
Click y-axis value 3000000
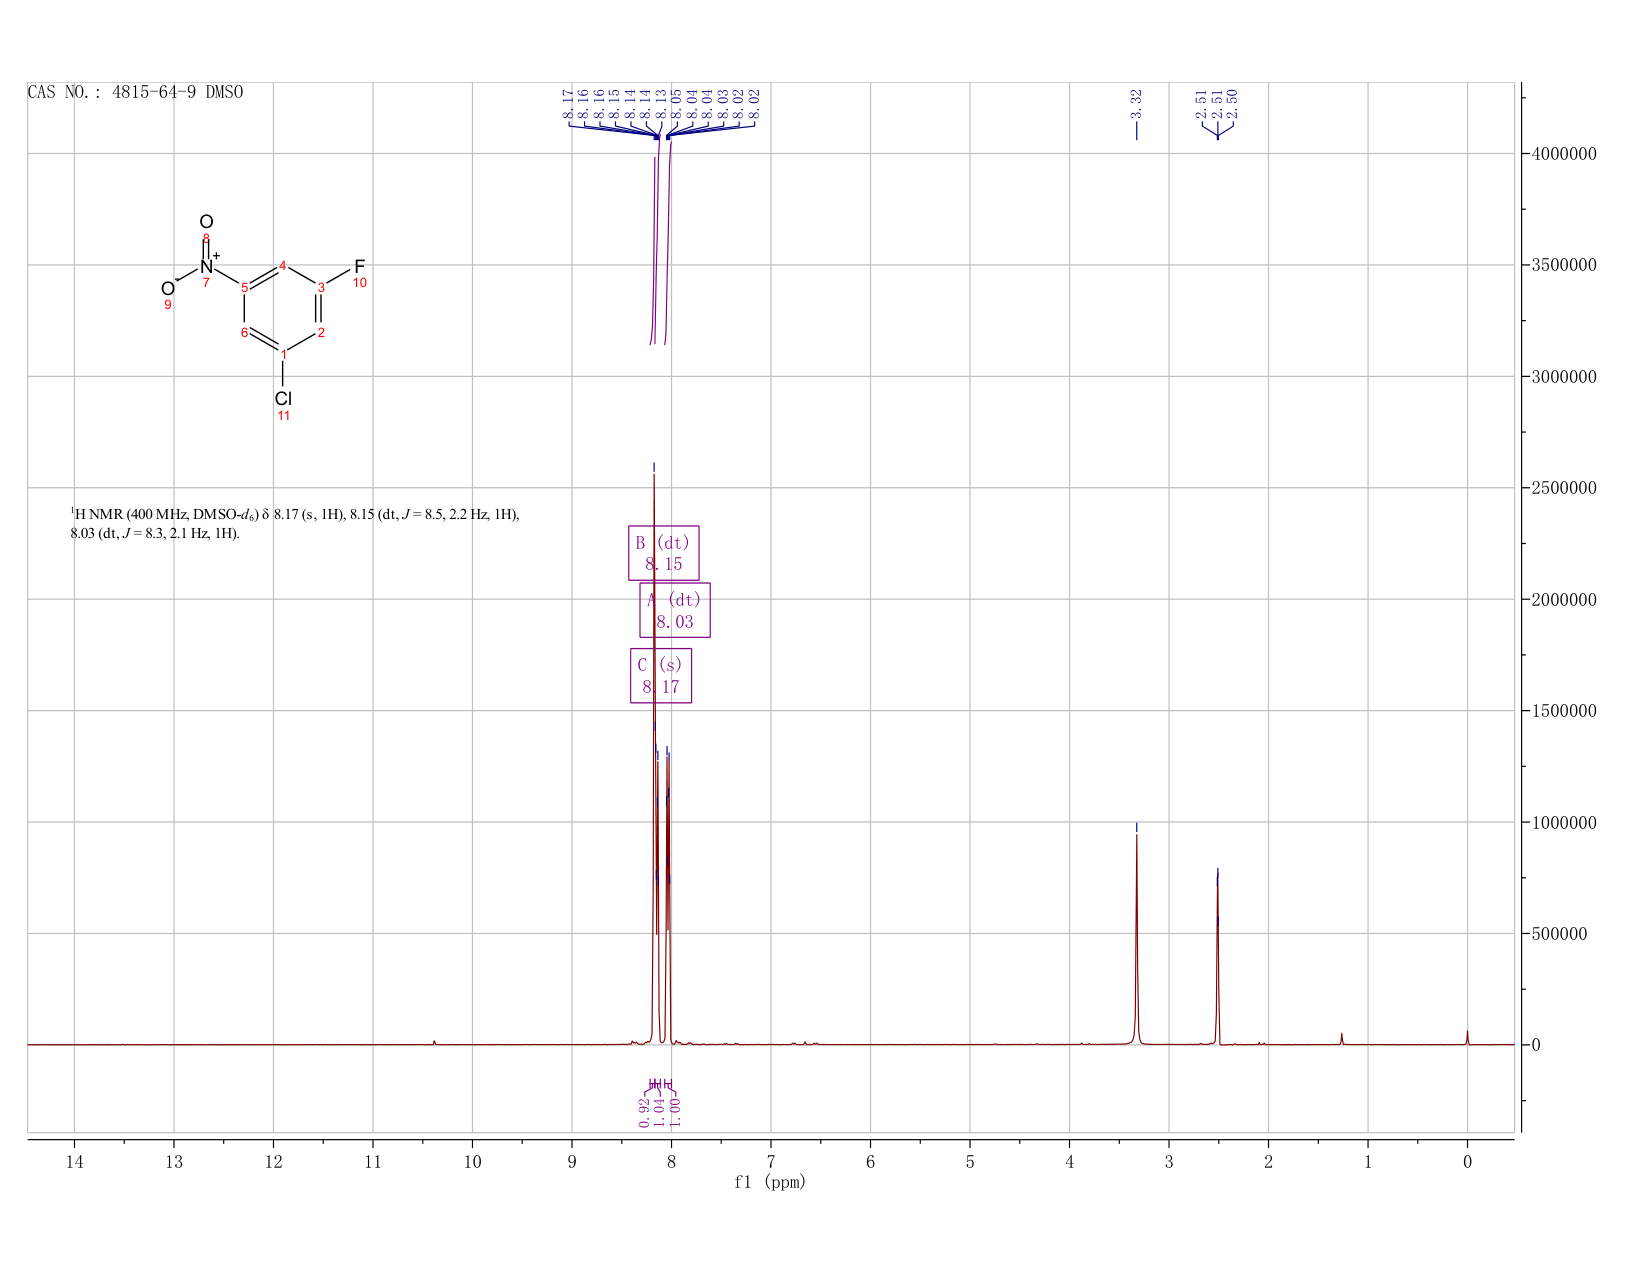pyautogui.click(x=1563, y=377)
